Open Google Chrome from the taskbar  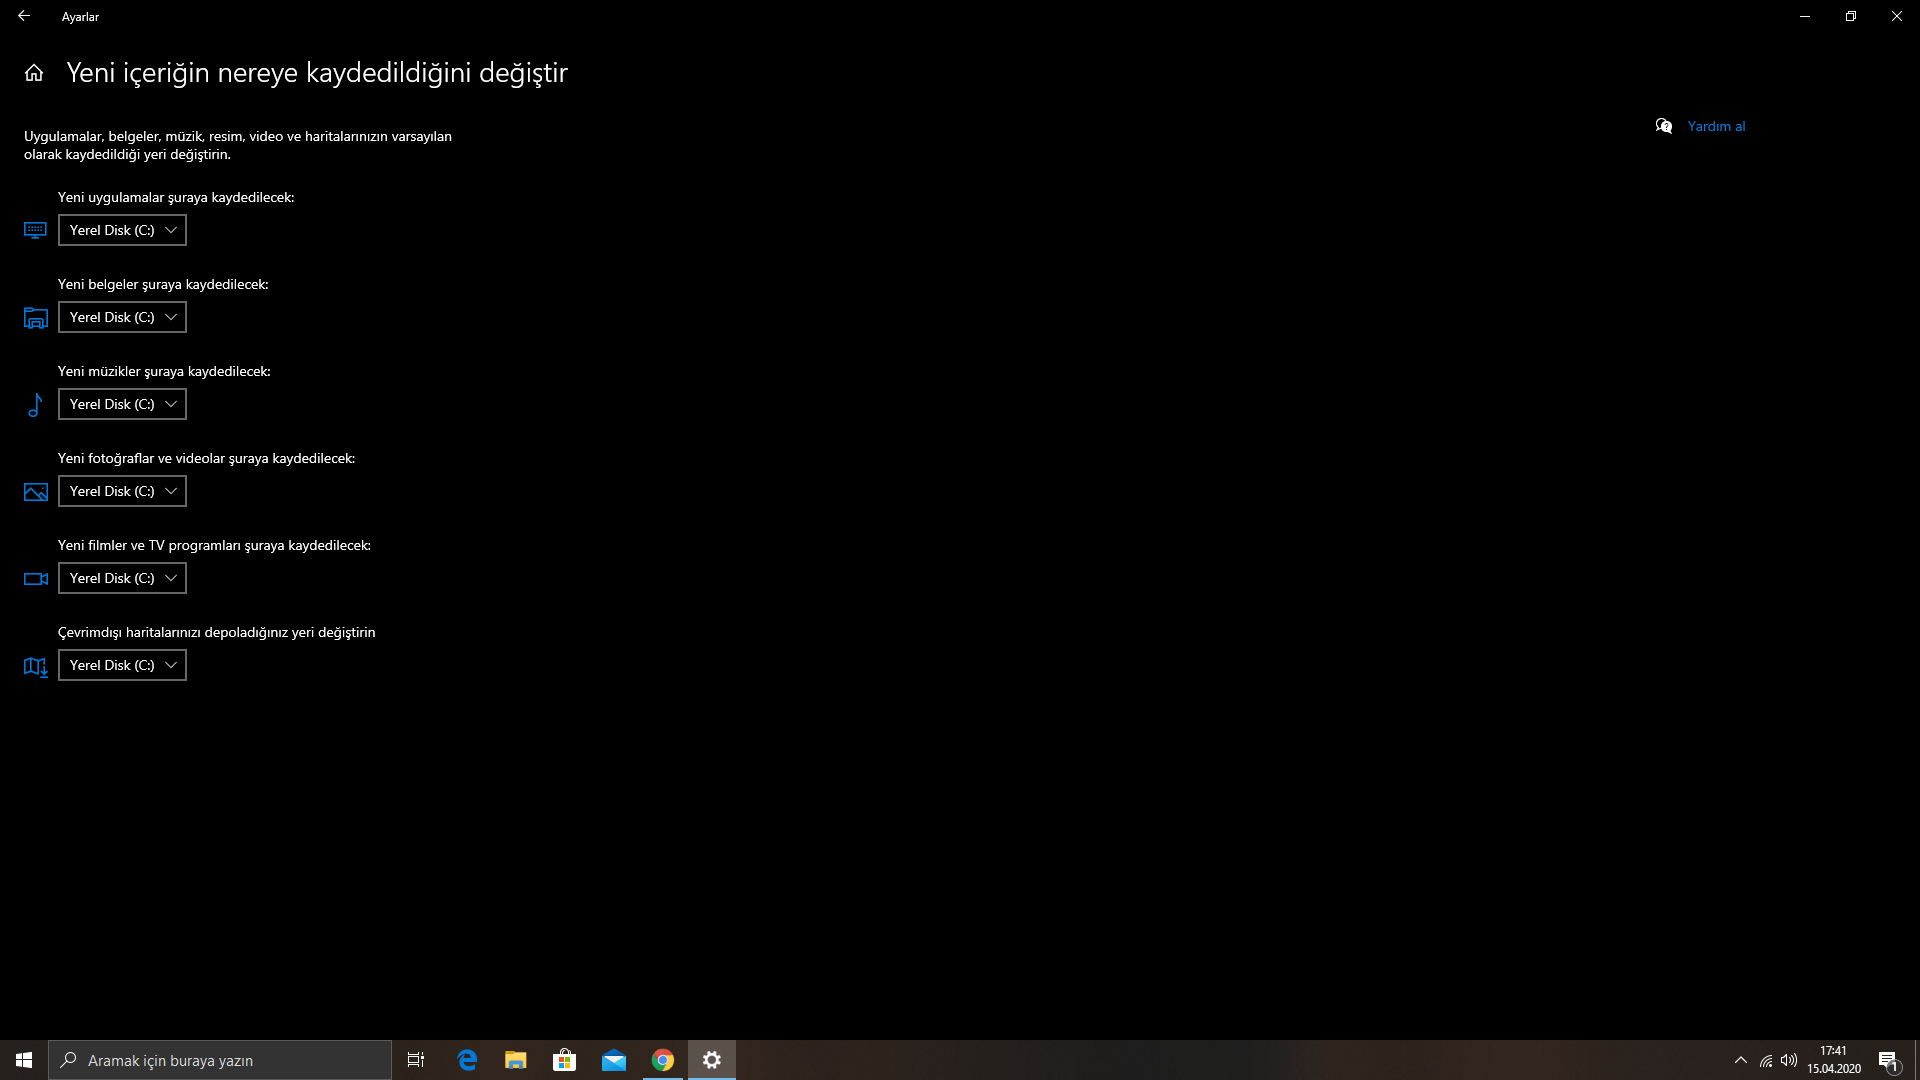[x=663, y=1060]
